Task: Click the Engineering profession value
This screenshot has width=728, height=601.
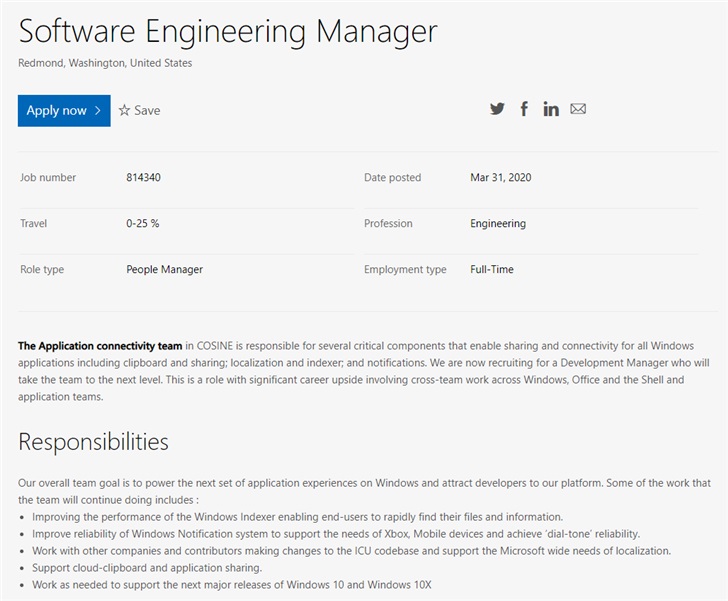Action: coord(498,224)
